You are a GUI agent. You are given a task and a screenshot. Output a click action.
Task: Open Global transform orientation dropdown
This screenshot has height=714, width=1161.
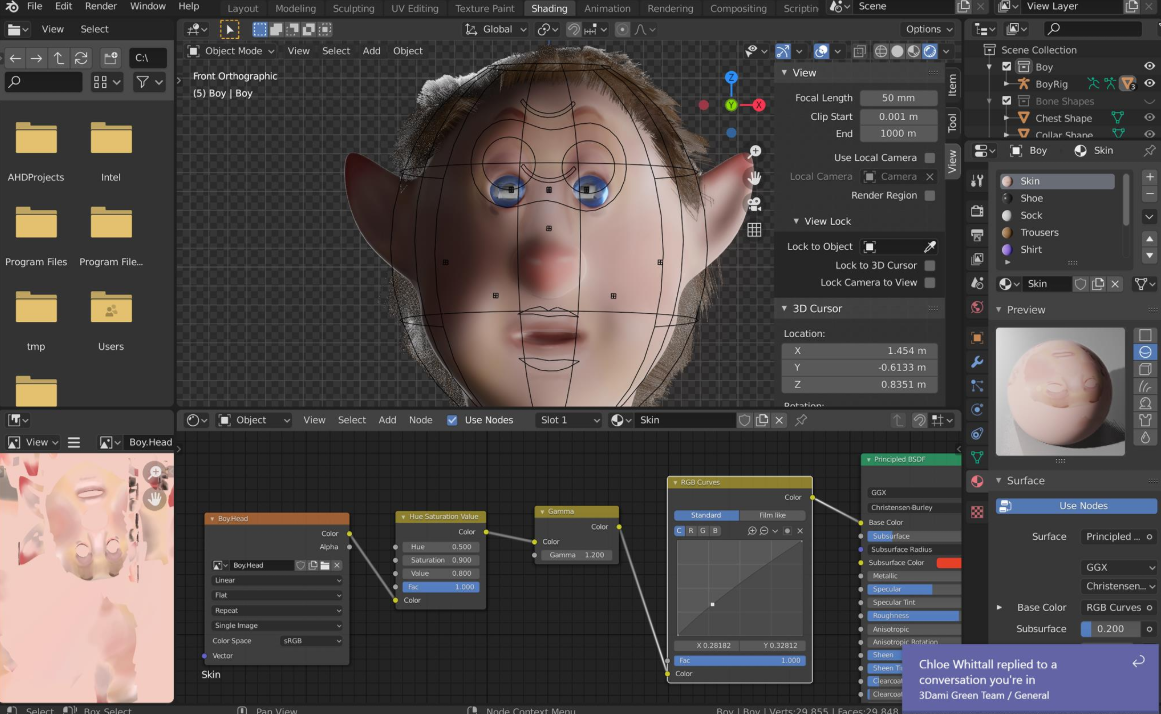pyautogui.click(x=495, y=30)
